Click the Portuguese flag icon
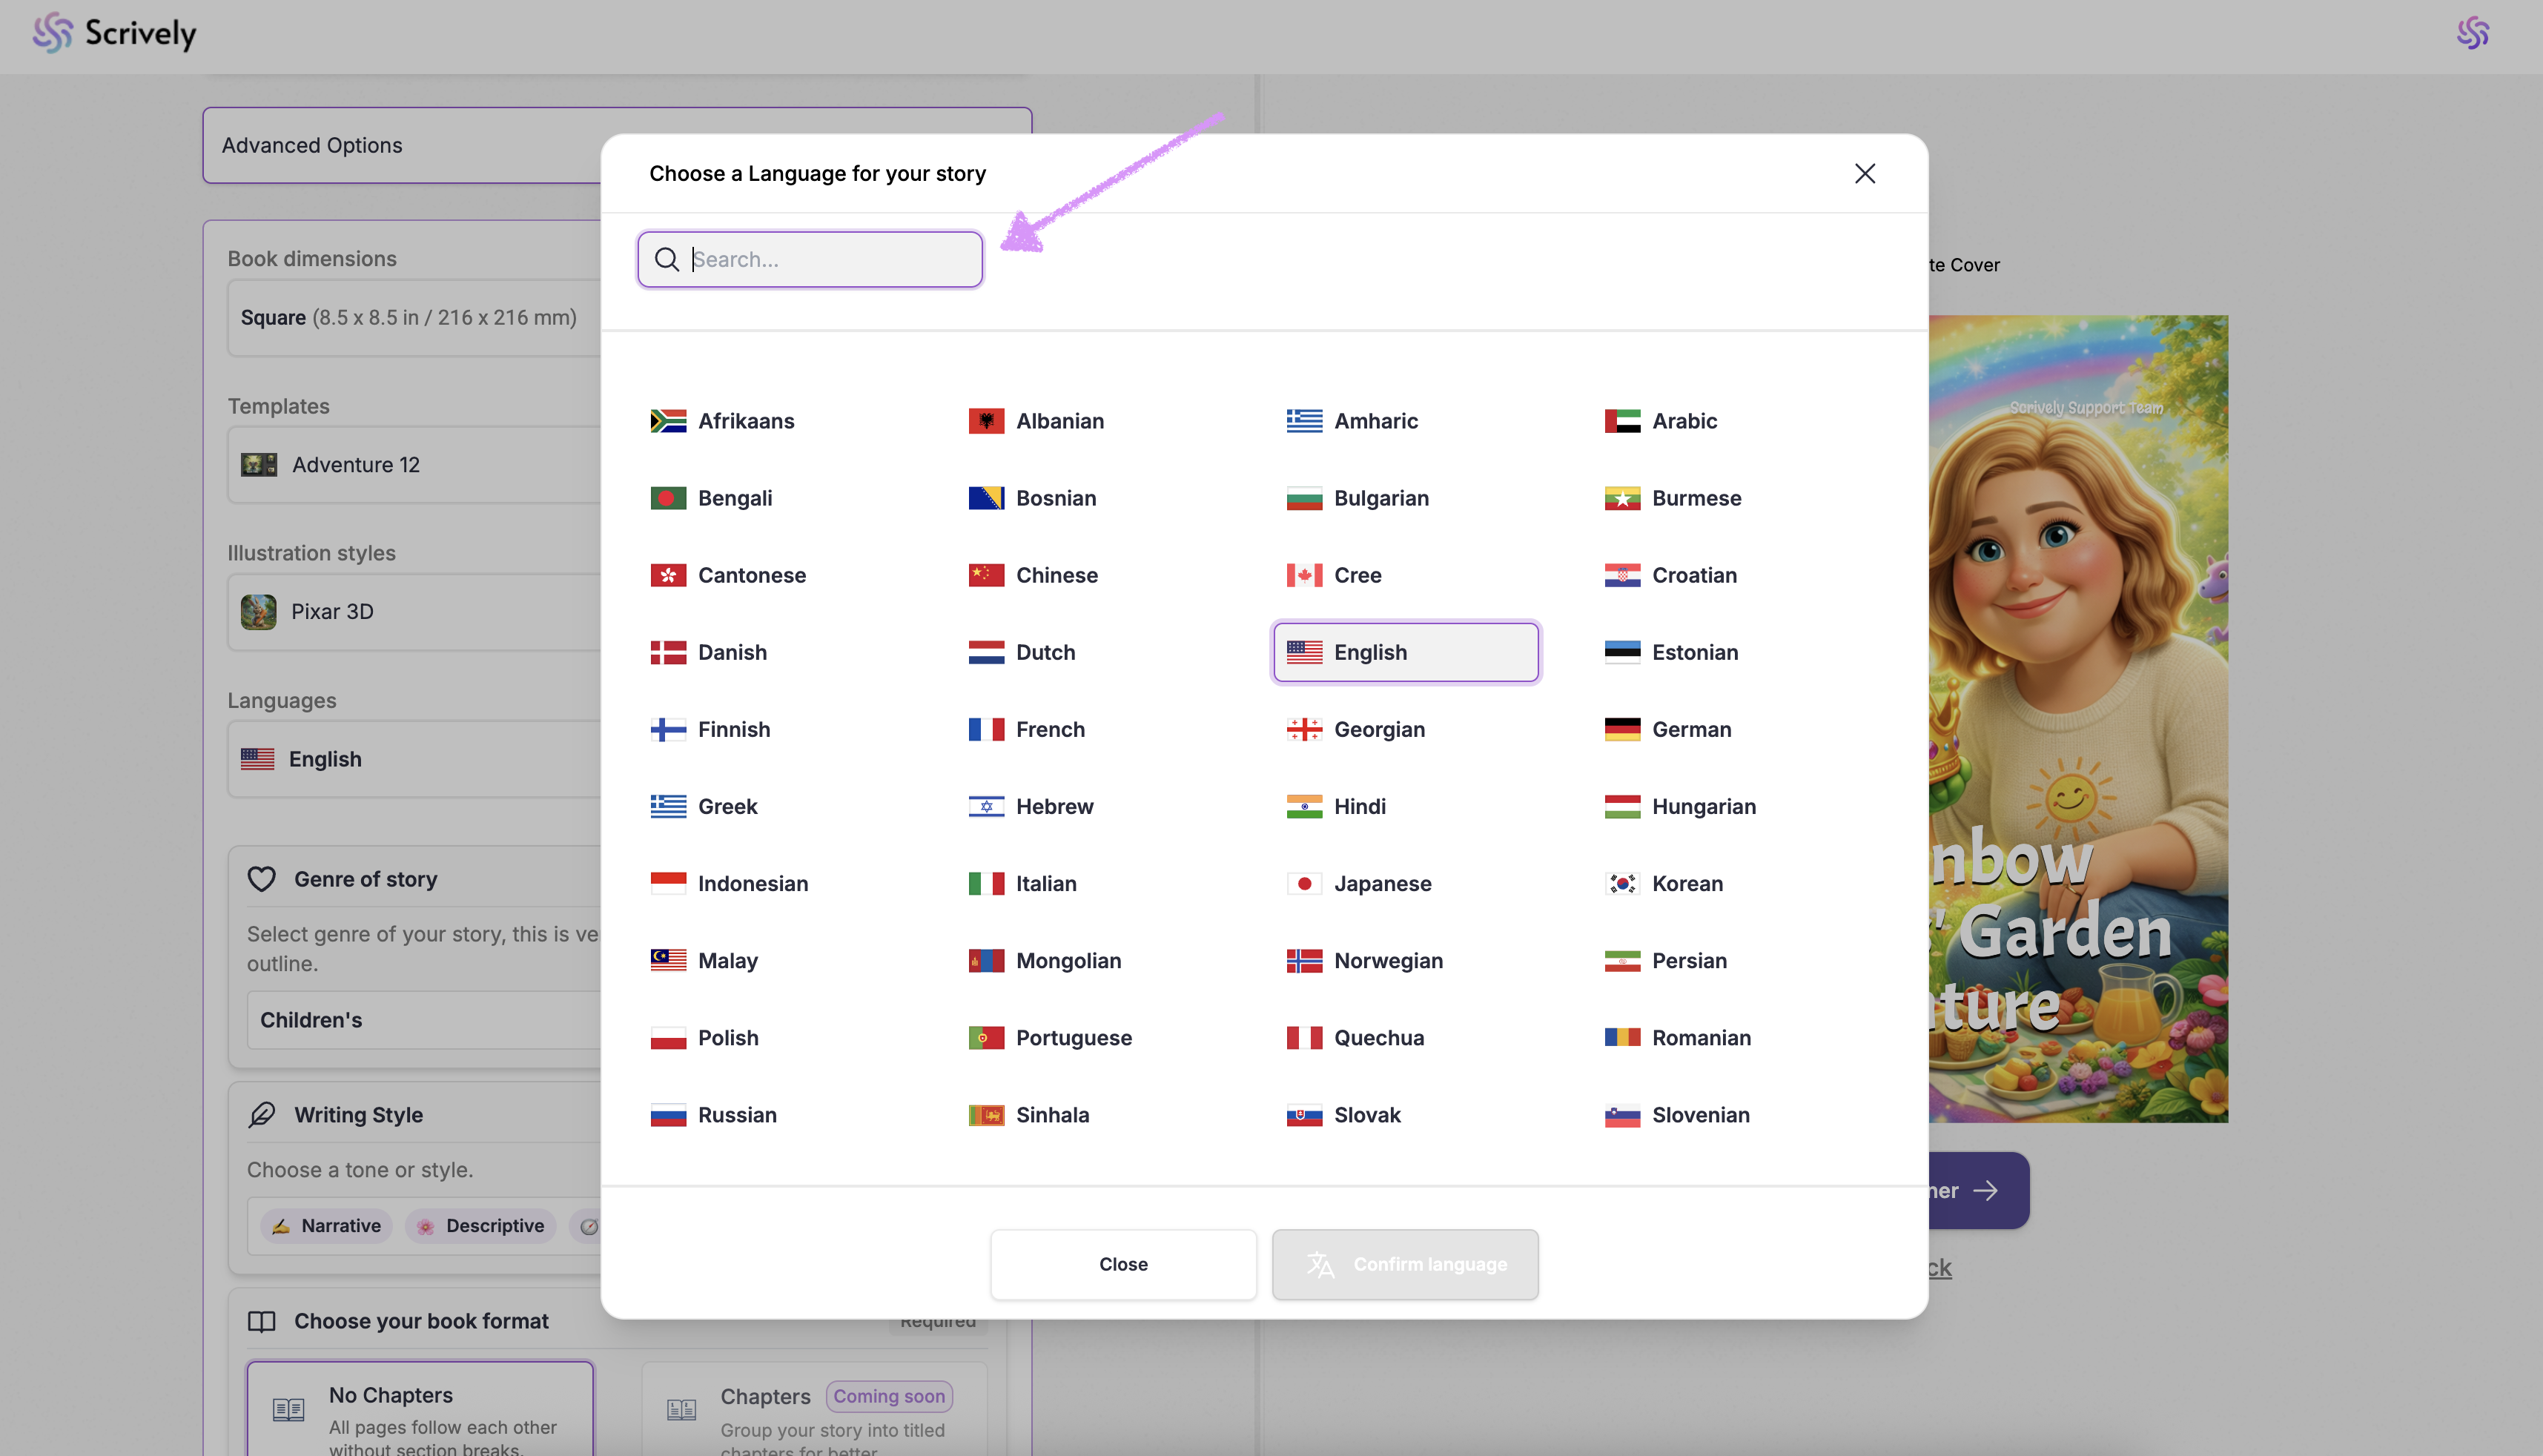The image size is (2543, 1456). coord(986,1038)
